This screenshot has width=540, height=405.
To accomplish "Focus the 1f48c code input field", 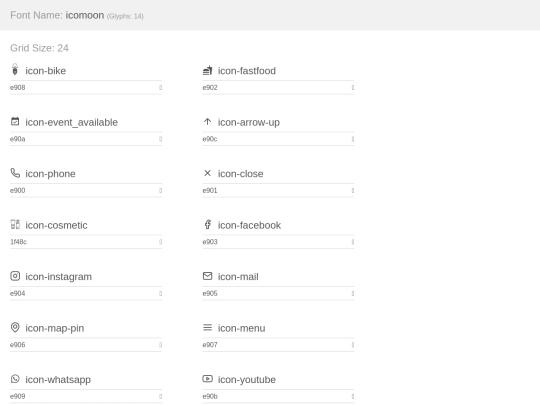I will 83,242.
